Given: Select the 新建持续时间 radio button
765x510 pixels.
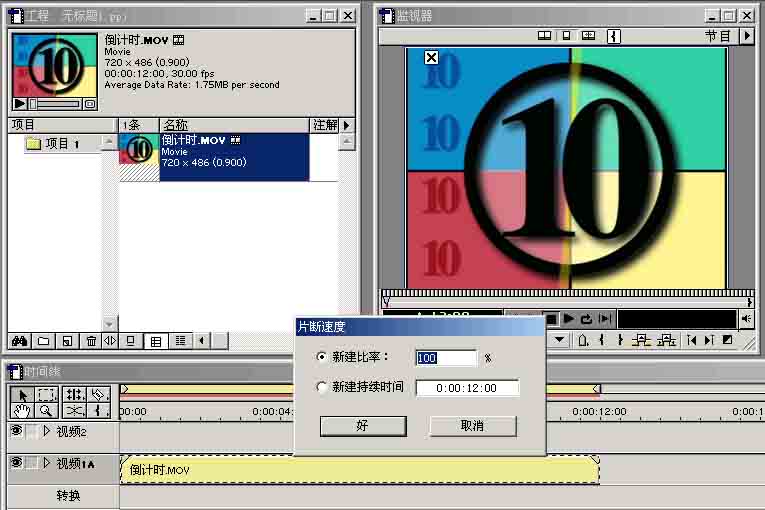Looking at the screenshot, I should coord(321,387).
